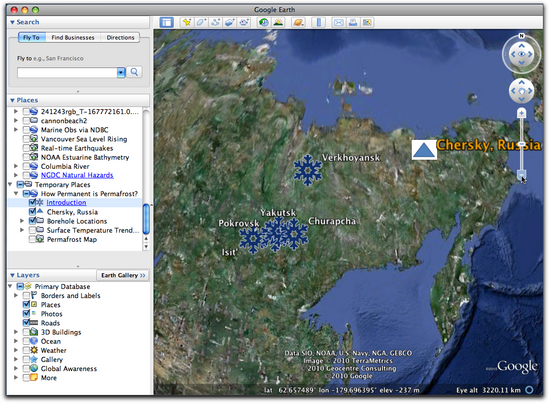
Task: Select the cannonbeach2 folder item
Action: click(64, 120)
